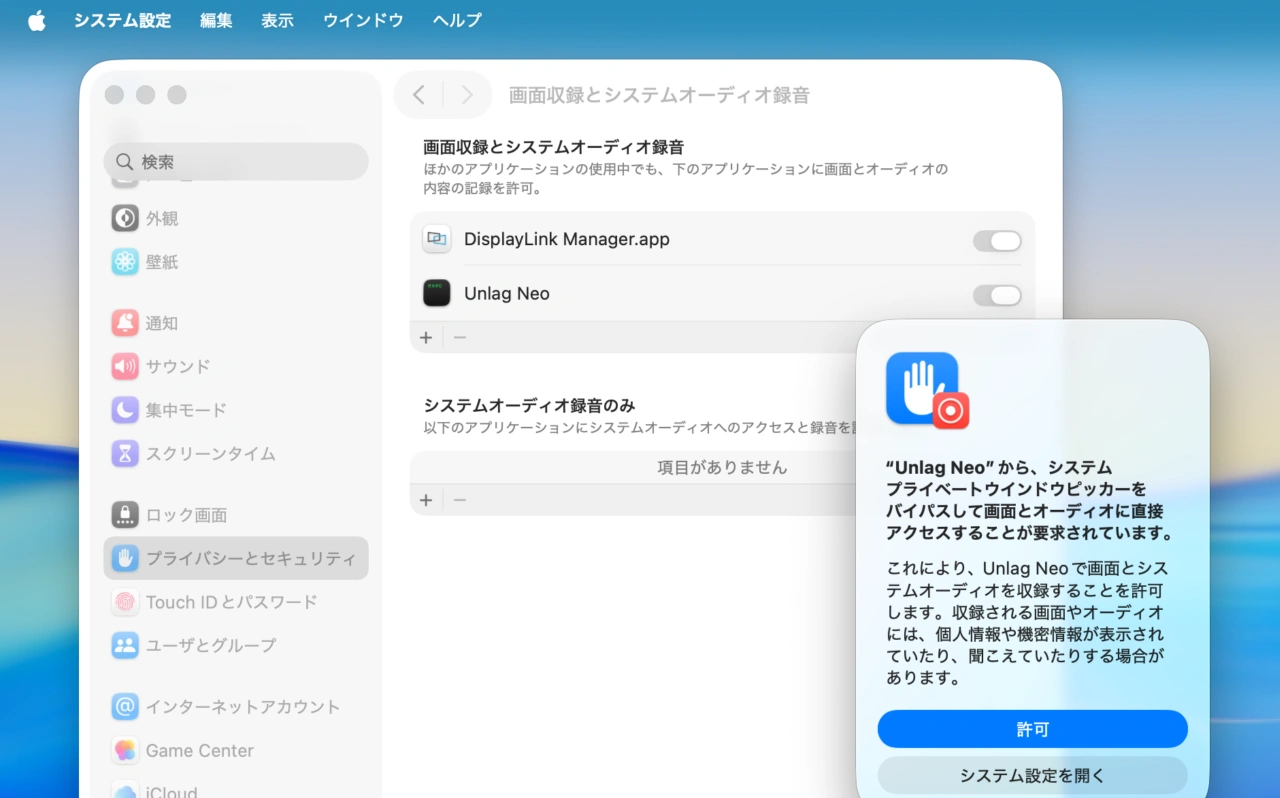Click システム設定を開く button

point(1033,775)
